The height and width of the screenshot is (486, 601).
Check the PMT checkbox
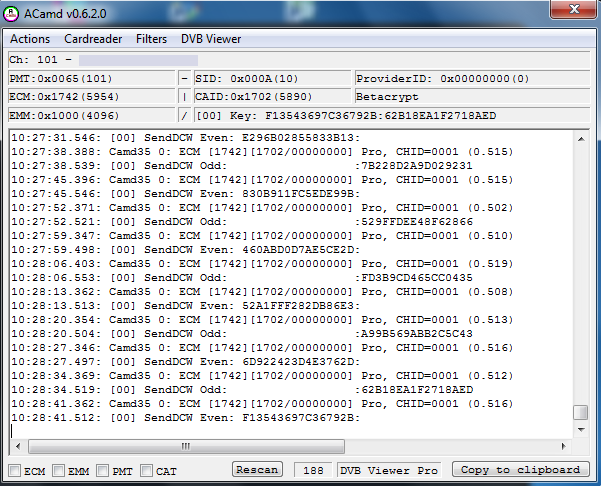103,470
